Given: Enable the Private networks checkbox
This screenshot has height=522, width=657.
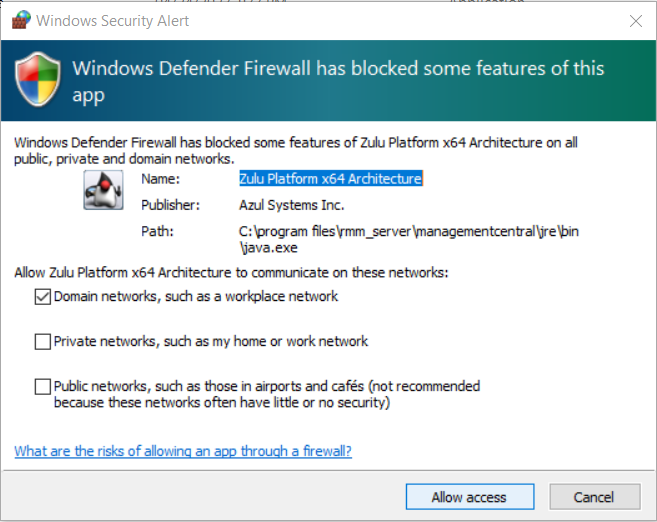Looking at the screenshot, I should tap(42, 341).
